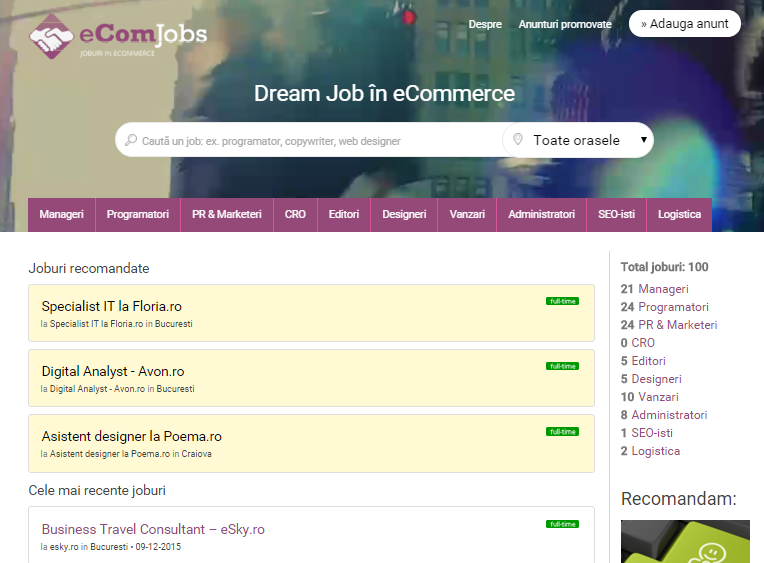Open Asistent designer la Poema.ro job
The height and width of the screenshot is (563, 764).
pyautogui.click(x=132, y=436)
